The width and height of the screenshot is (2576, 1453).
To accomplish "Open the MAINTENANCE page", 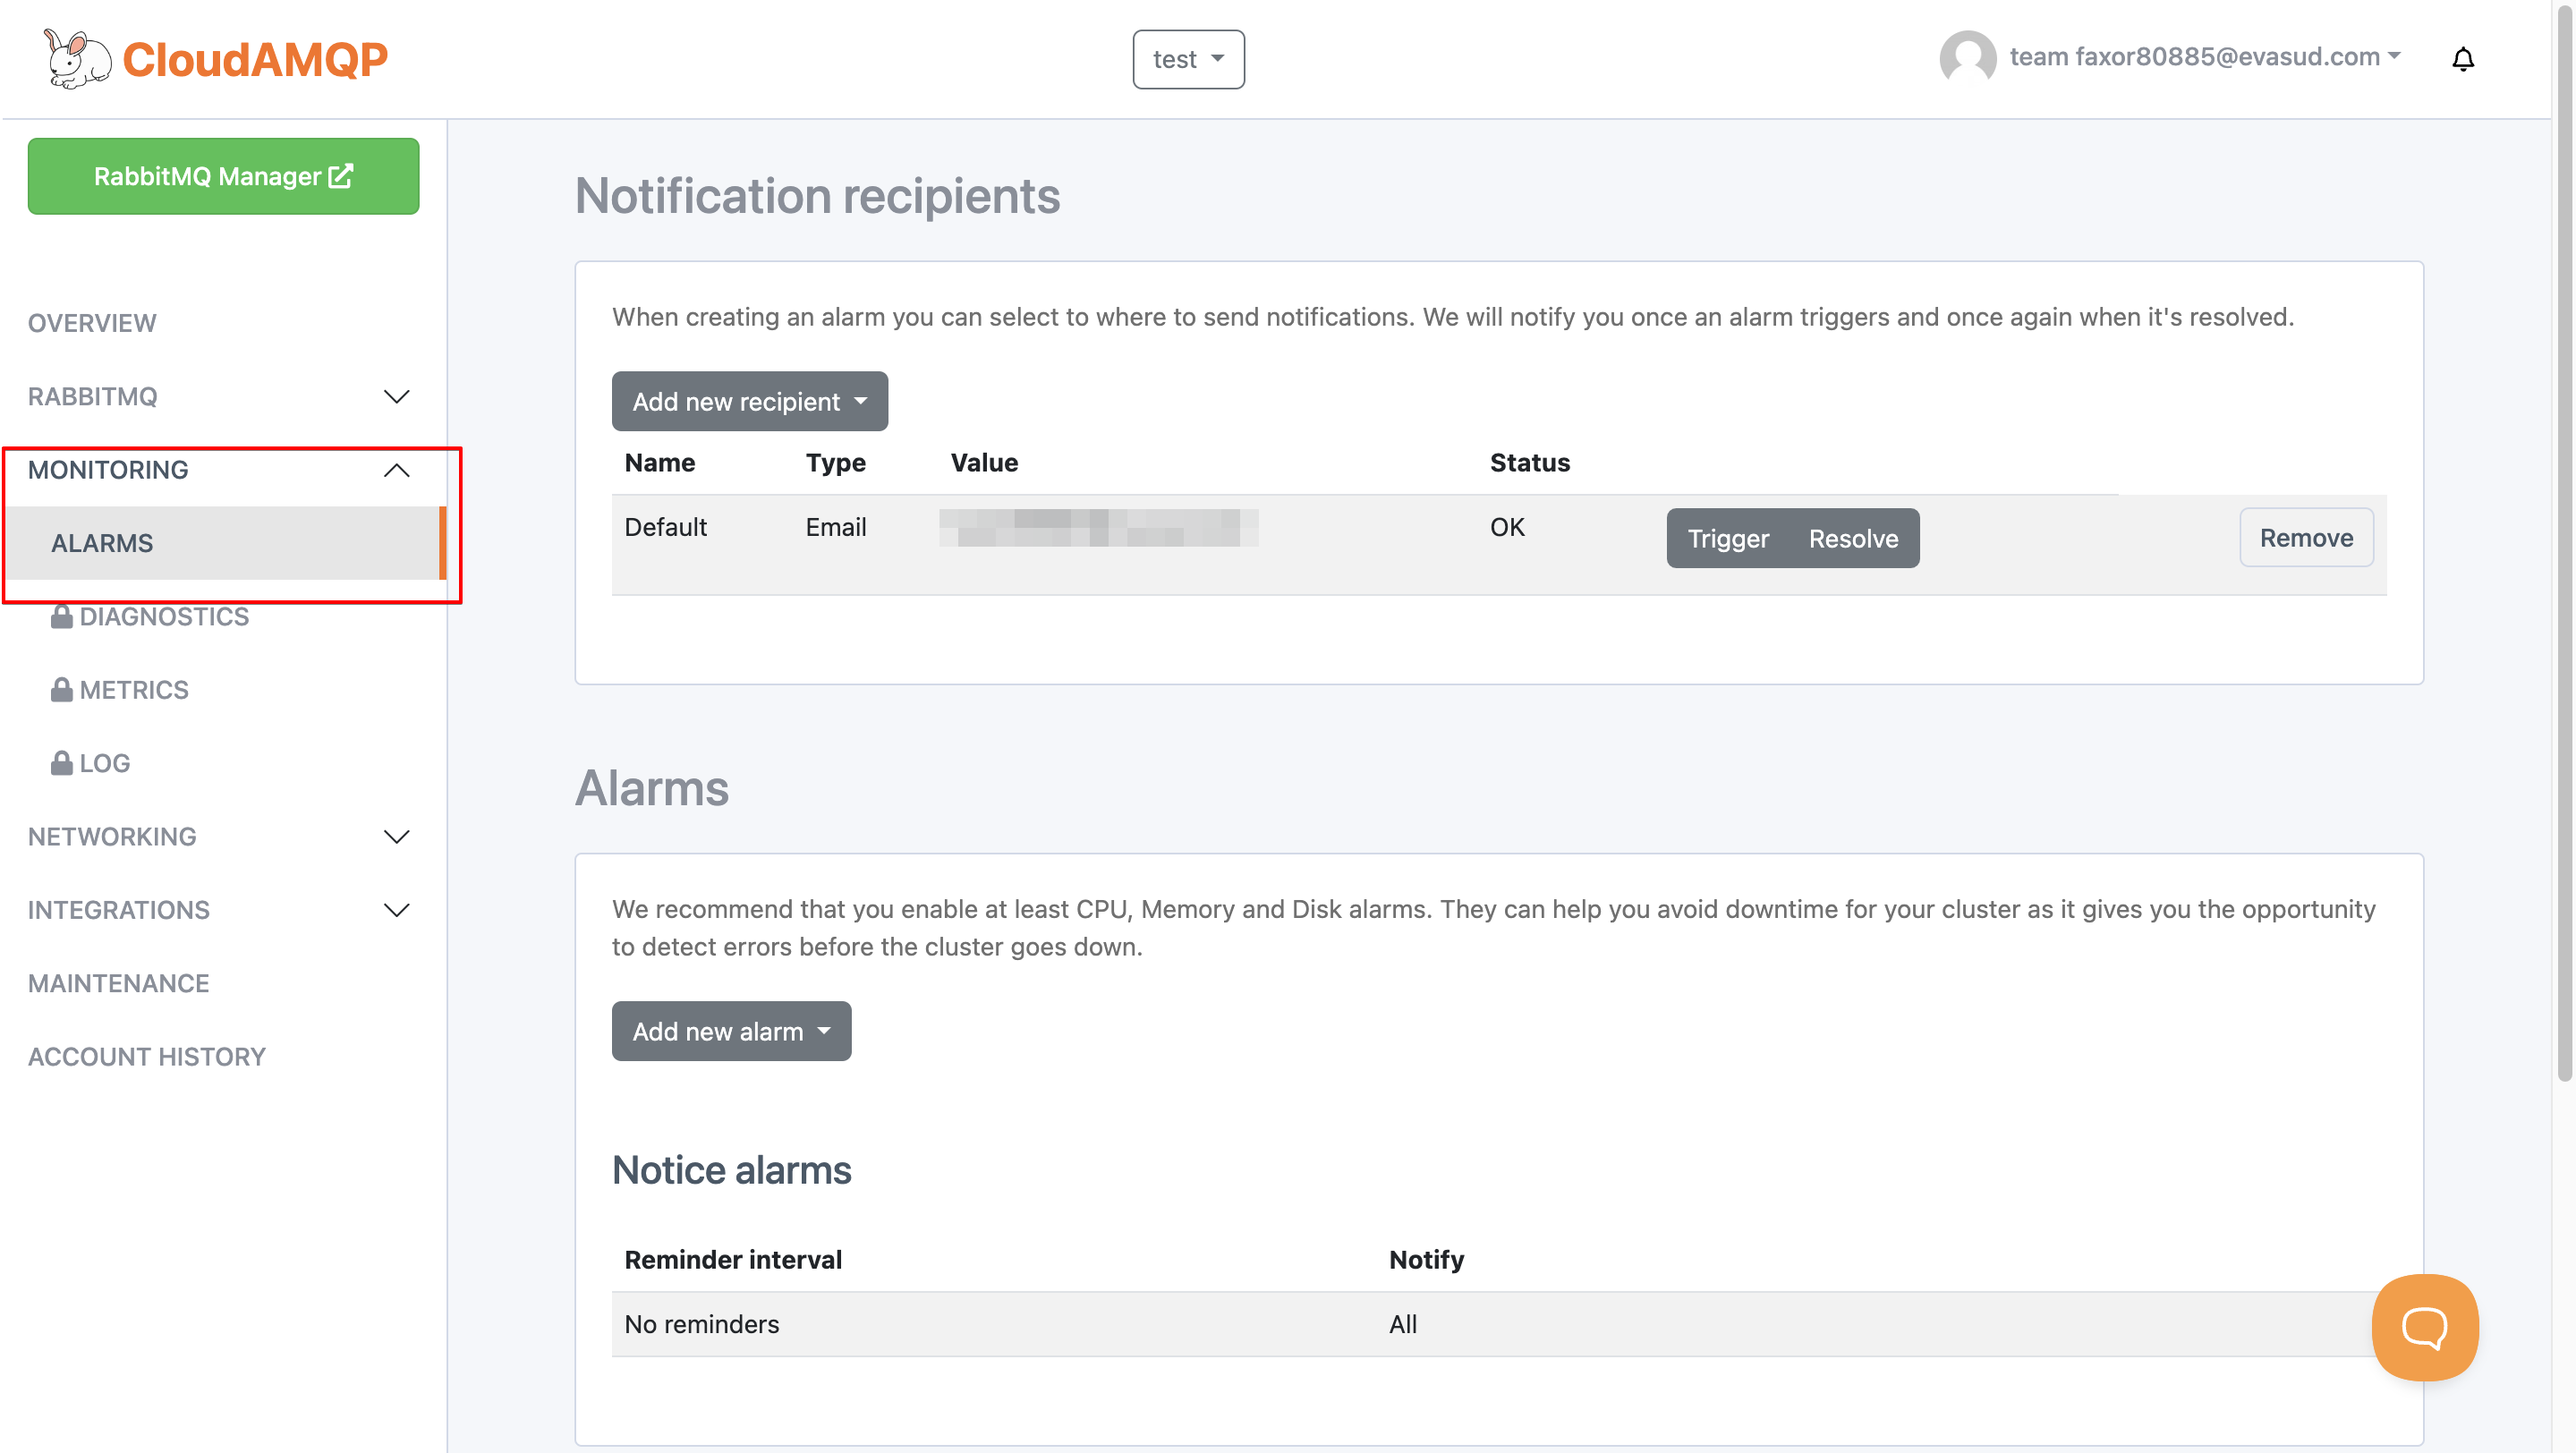I will (118, 983).
